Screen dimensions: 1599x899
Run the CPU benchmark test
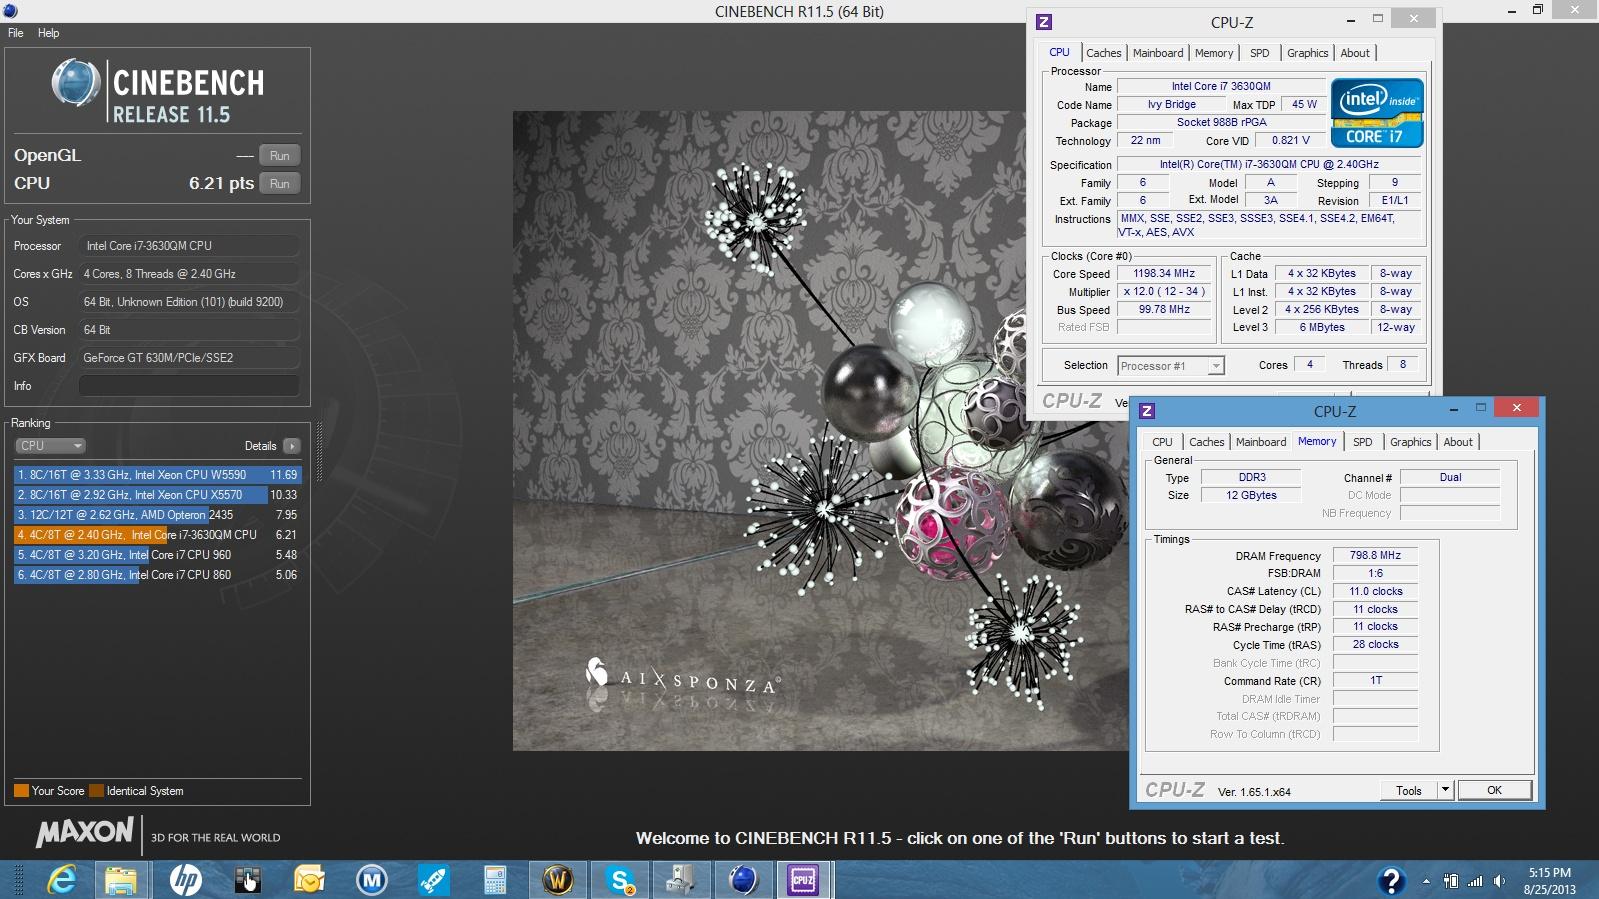(x=280, y=184)
